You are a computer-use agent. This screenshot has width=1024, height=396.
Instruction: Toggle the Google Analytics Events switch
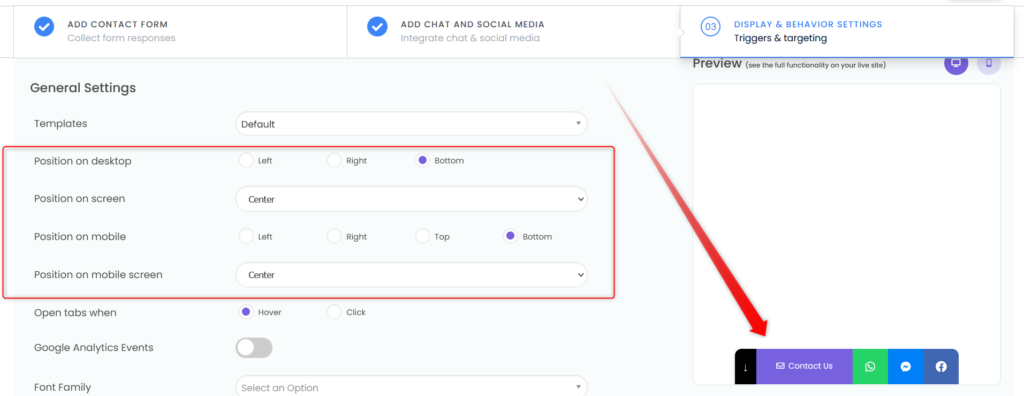254,348
